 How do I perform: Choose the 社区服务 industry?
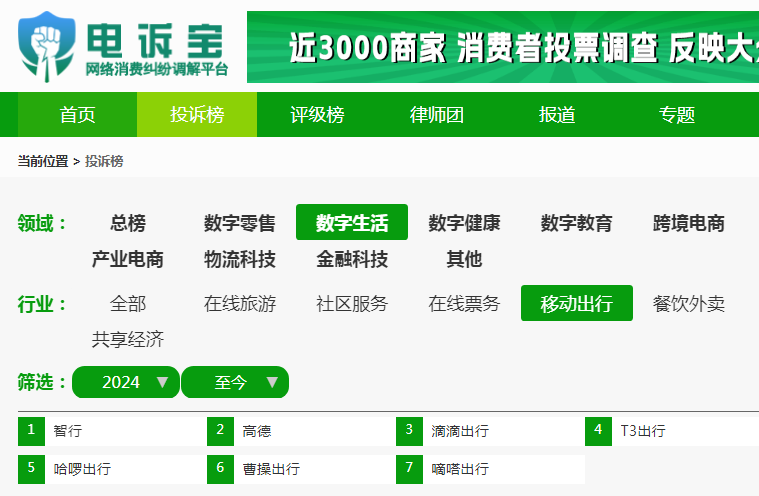[352, 303]
